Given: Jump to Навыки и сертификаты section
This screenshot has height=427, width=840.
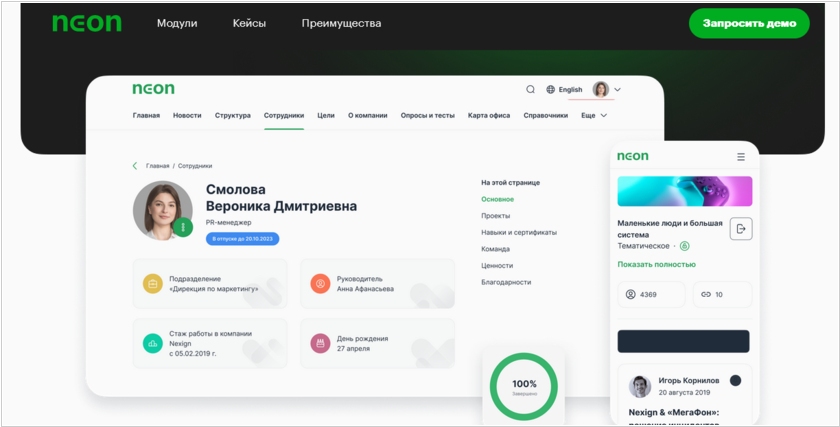Looking at the screenshot, I should click(519, 233).
